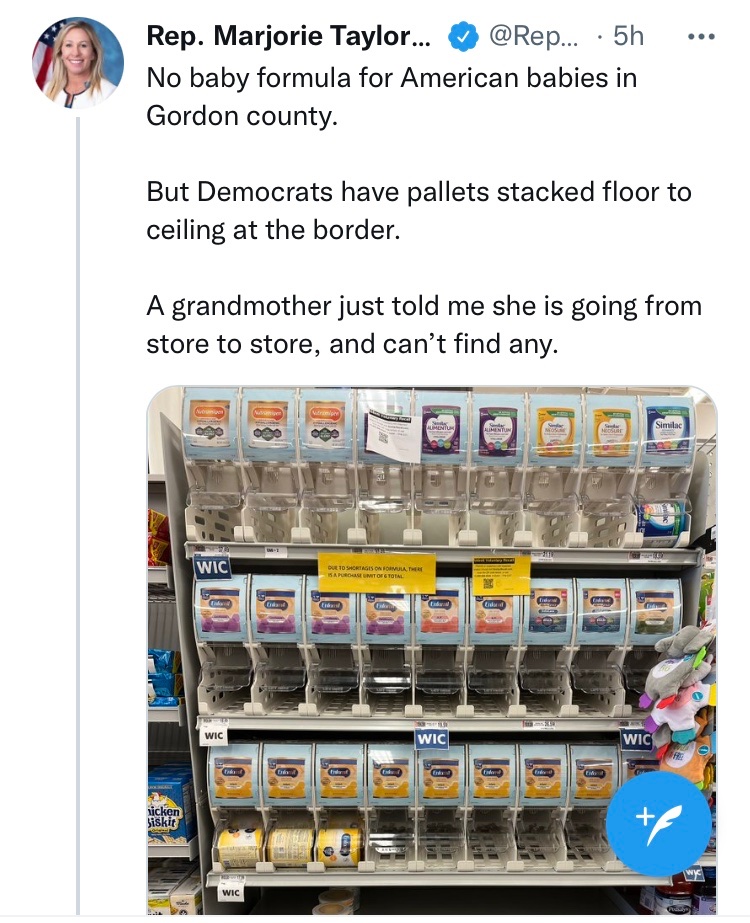The image size is (750, 923).
Task: Click the thread line below the avatar
Action: click(x=78, y=500)
